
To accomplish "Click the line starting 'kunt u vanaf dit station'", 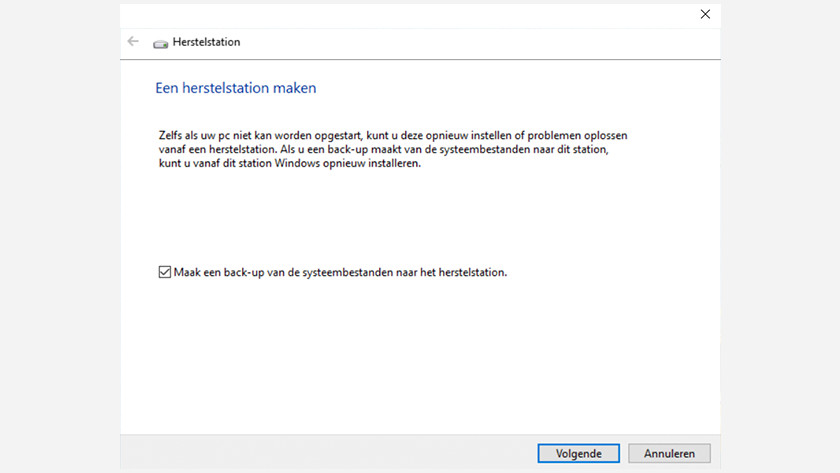I will (289, 163).
